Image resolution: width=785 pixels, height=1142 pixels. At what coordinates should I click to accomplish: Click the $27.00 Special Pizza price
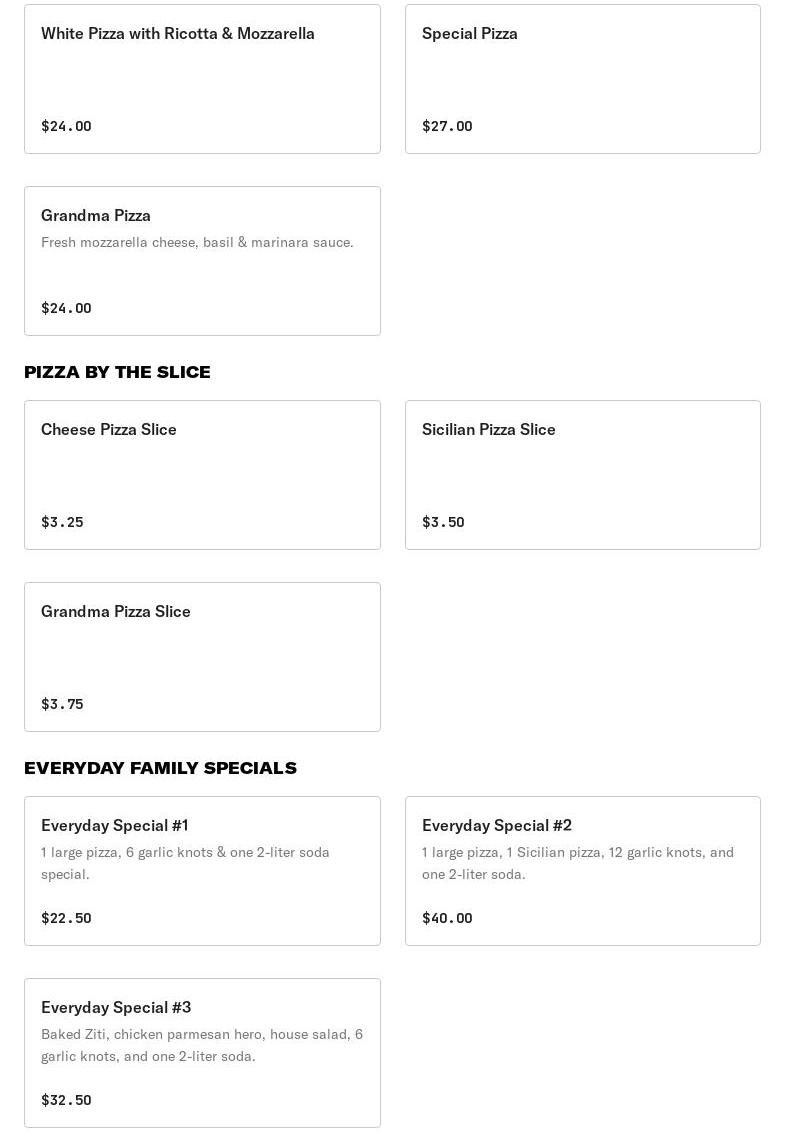coord(447,126)
